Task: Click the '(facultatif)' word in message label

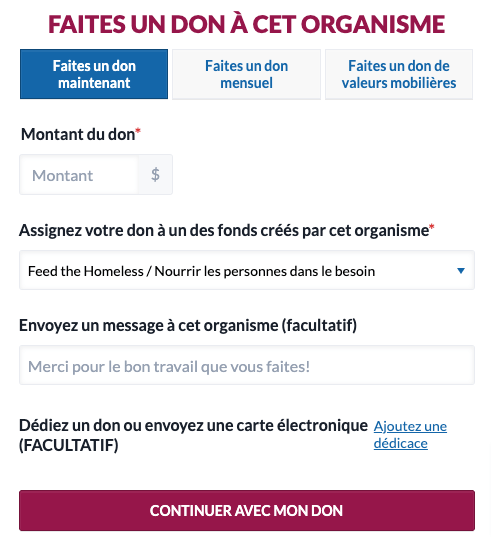Action: point(319,326)
